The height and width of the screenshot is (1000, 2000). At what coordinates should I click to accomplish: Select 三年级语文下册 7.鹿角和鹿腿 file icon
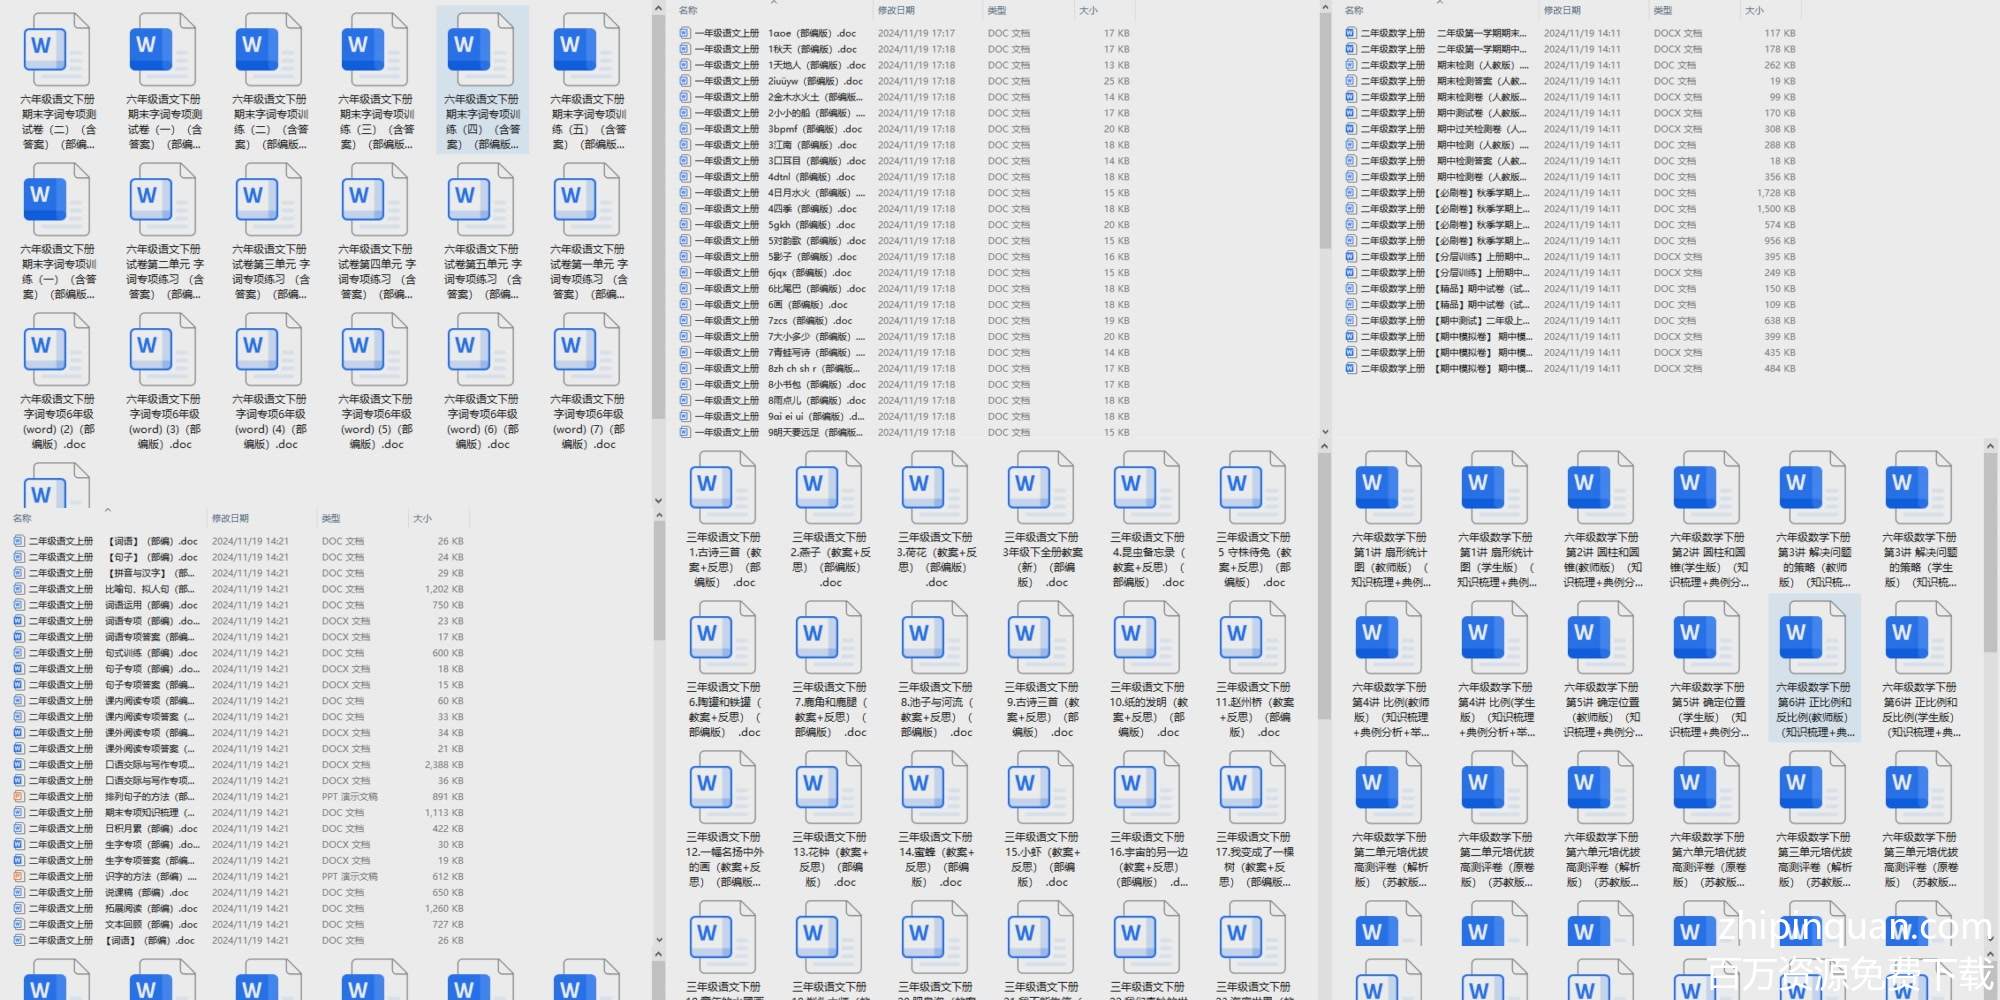click(x=829, y=637)
